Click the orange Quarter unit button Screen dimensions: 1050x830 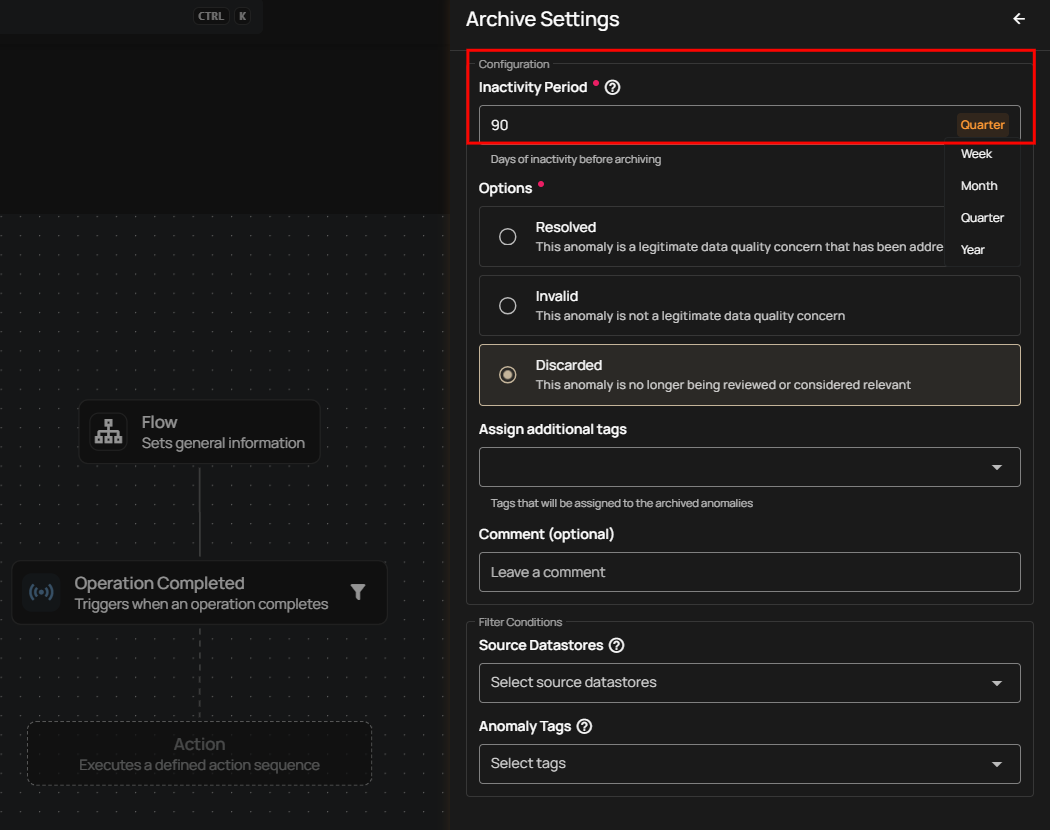[x=982, y=125]
